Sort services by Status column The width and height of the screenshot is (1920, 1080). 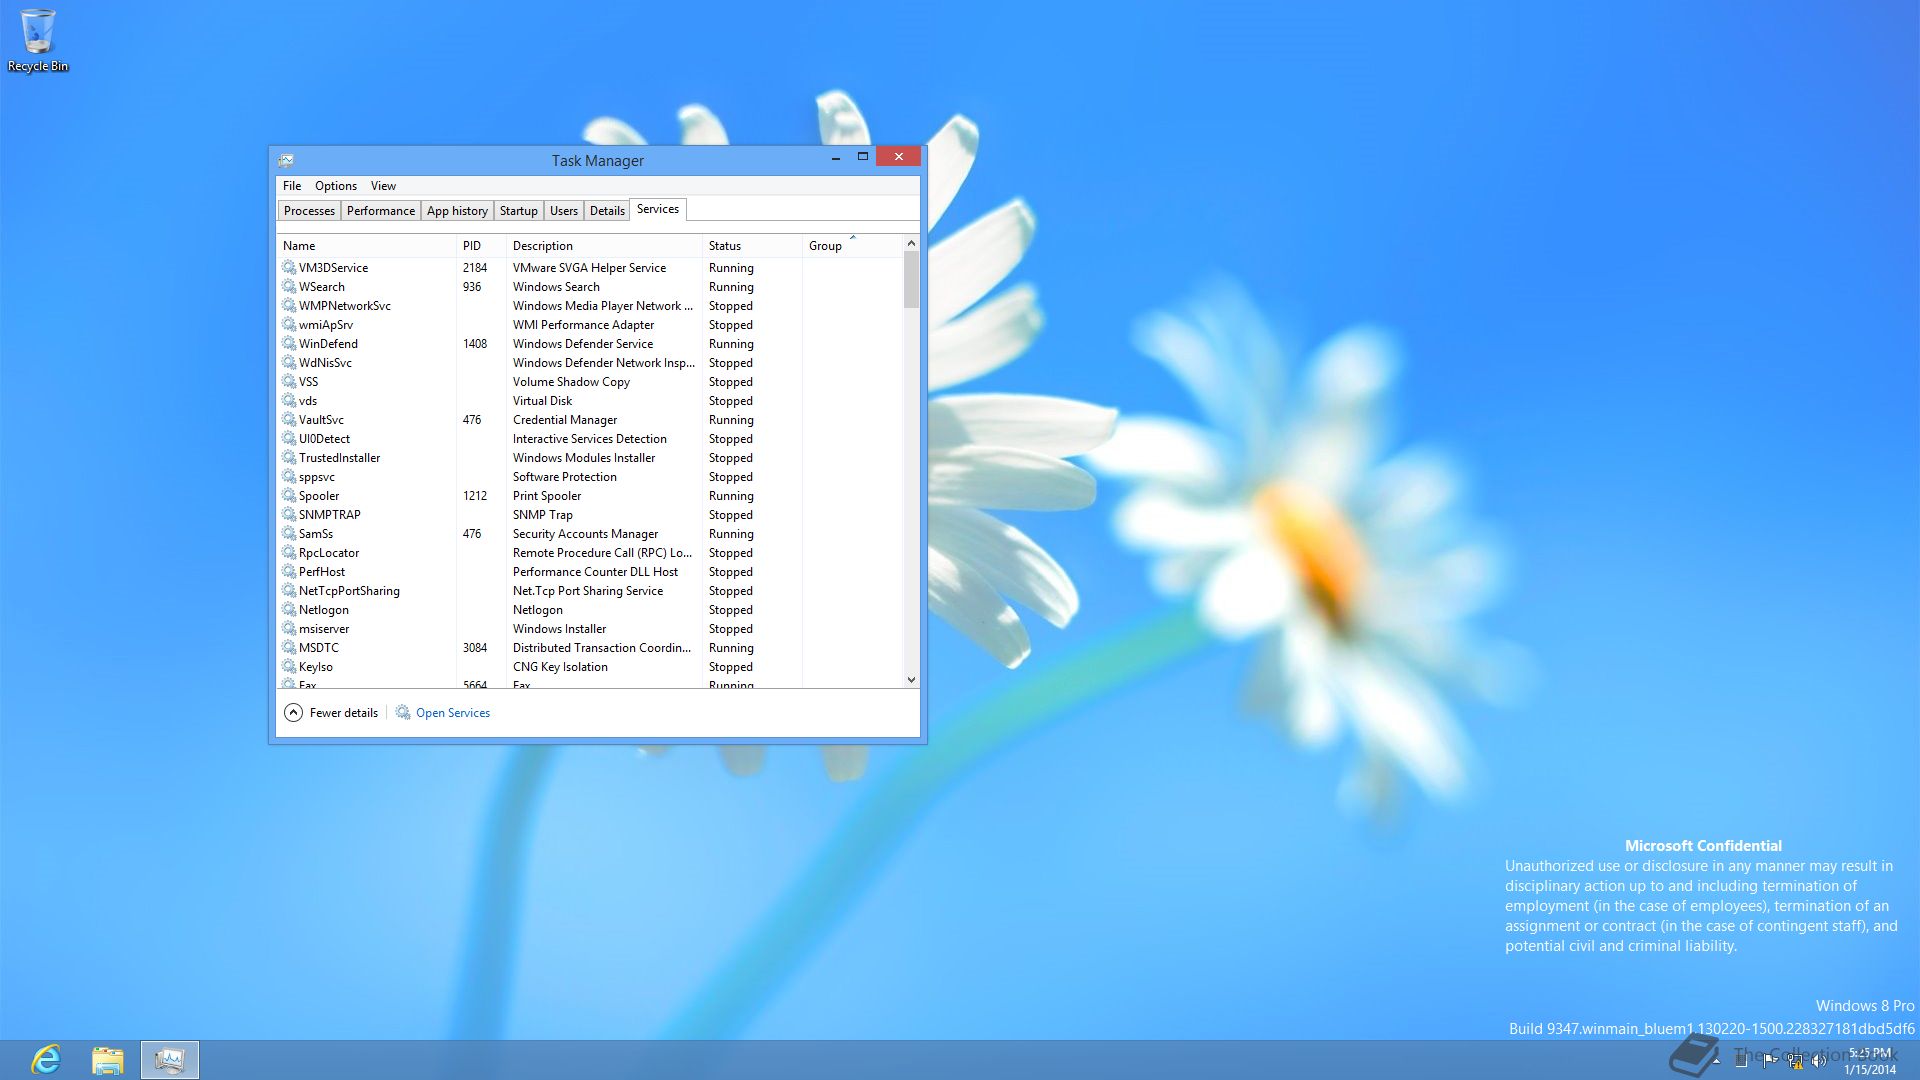(725, 246)
